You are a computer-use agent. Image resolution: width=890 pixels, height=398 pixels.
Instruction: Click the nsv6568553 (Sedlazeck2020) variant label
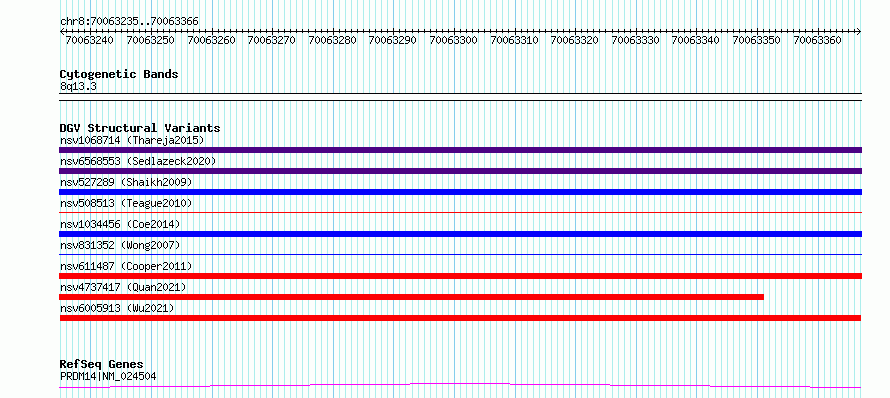coord(138,161)
